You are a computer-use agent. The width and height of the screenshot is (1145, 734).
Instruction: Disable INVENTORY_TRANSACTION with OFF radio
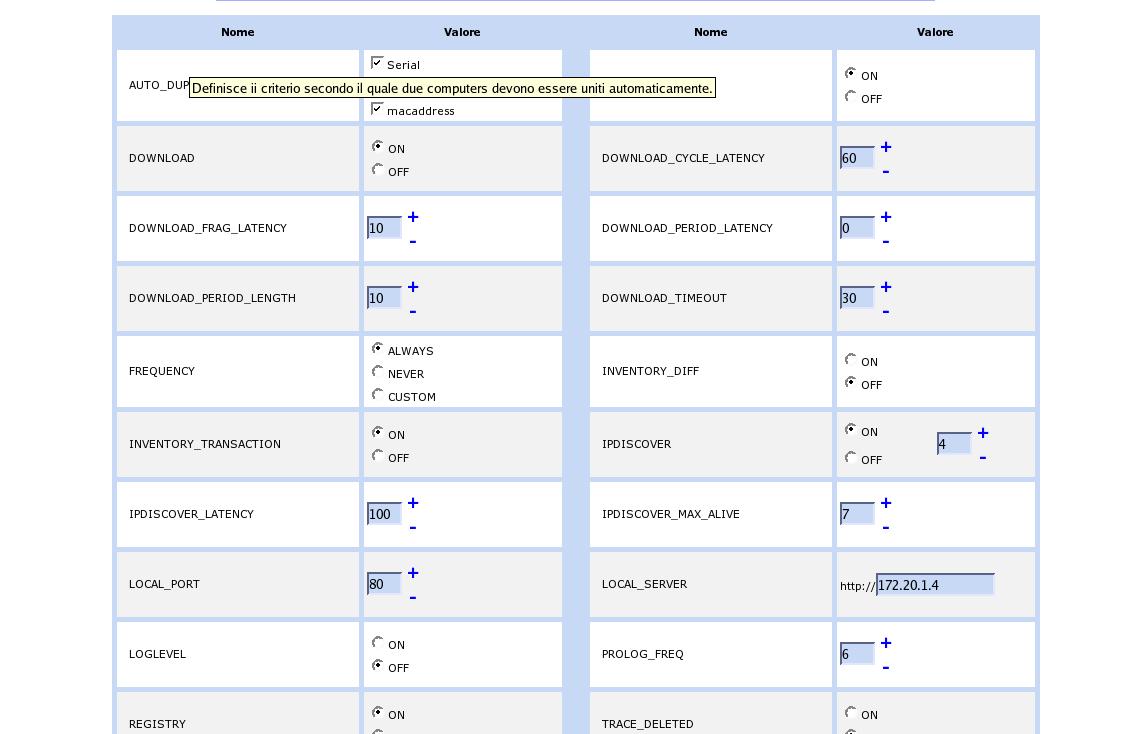click(x=378, y=456)
